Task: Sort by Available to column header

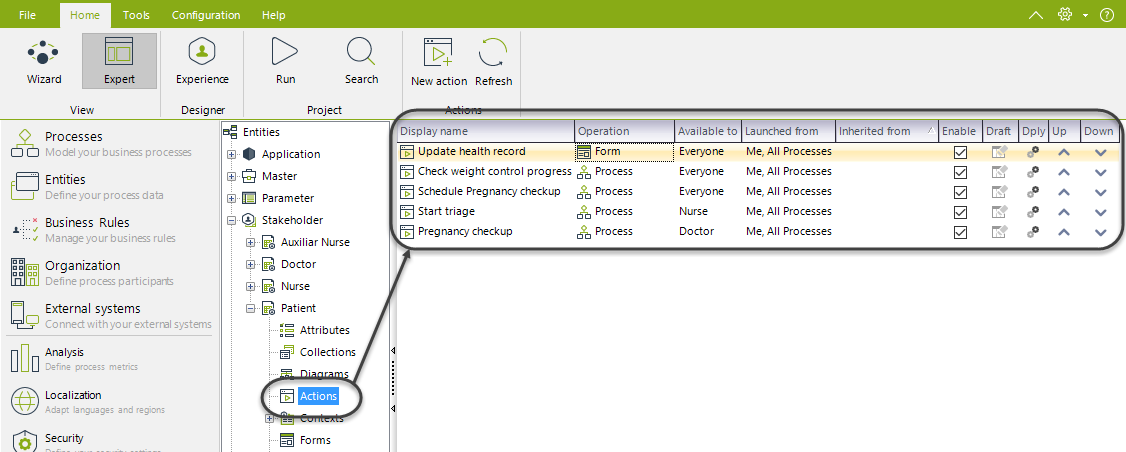Action: click(708, 131)
